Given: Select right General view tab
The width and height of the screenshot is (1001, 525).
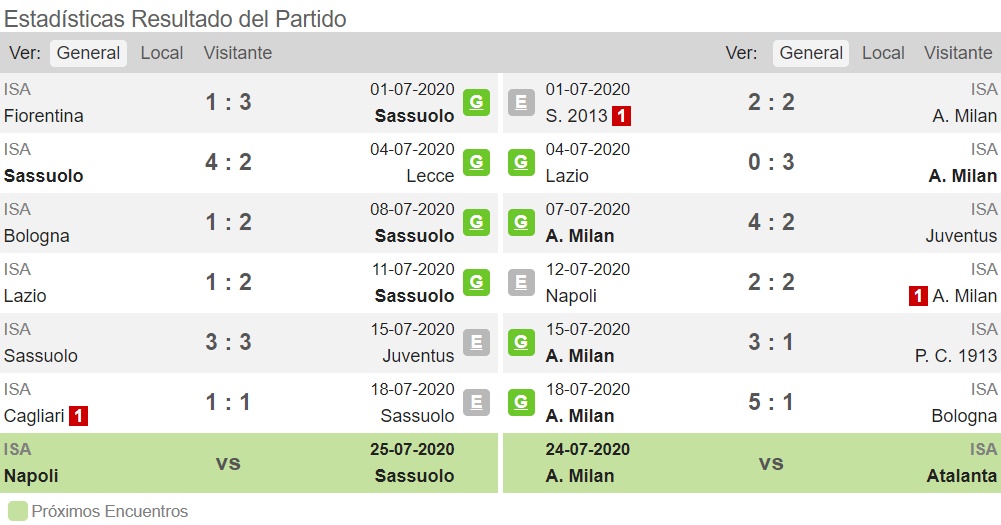Looking at the screenshot, I should coord(811,53).
